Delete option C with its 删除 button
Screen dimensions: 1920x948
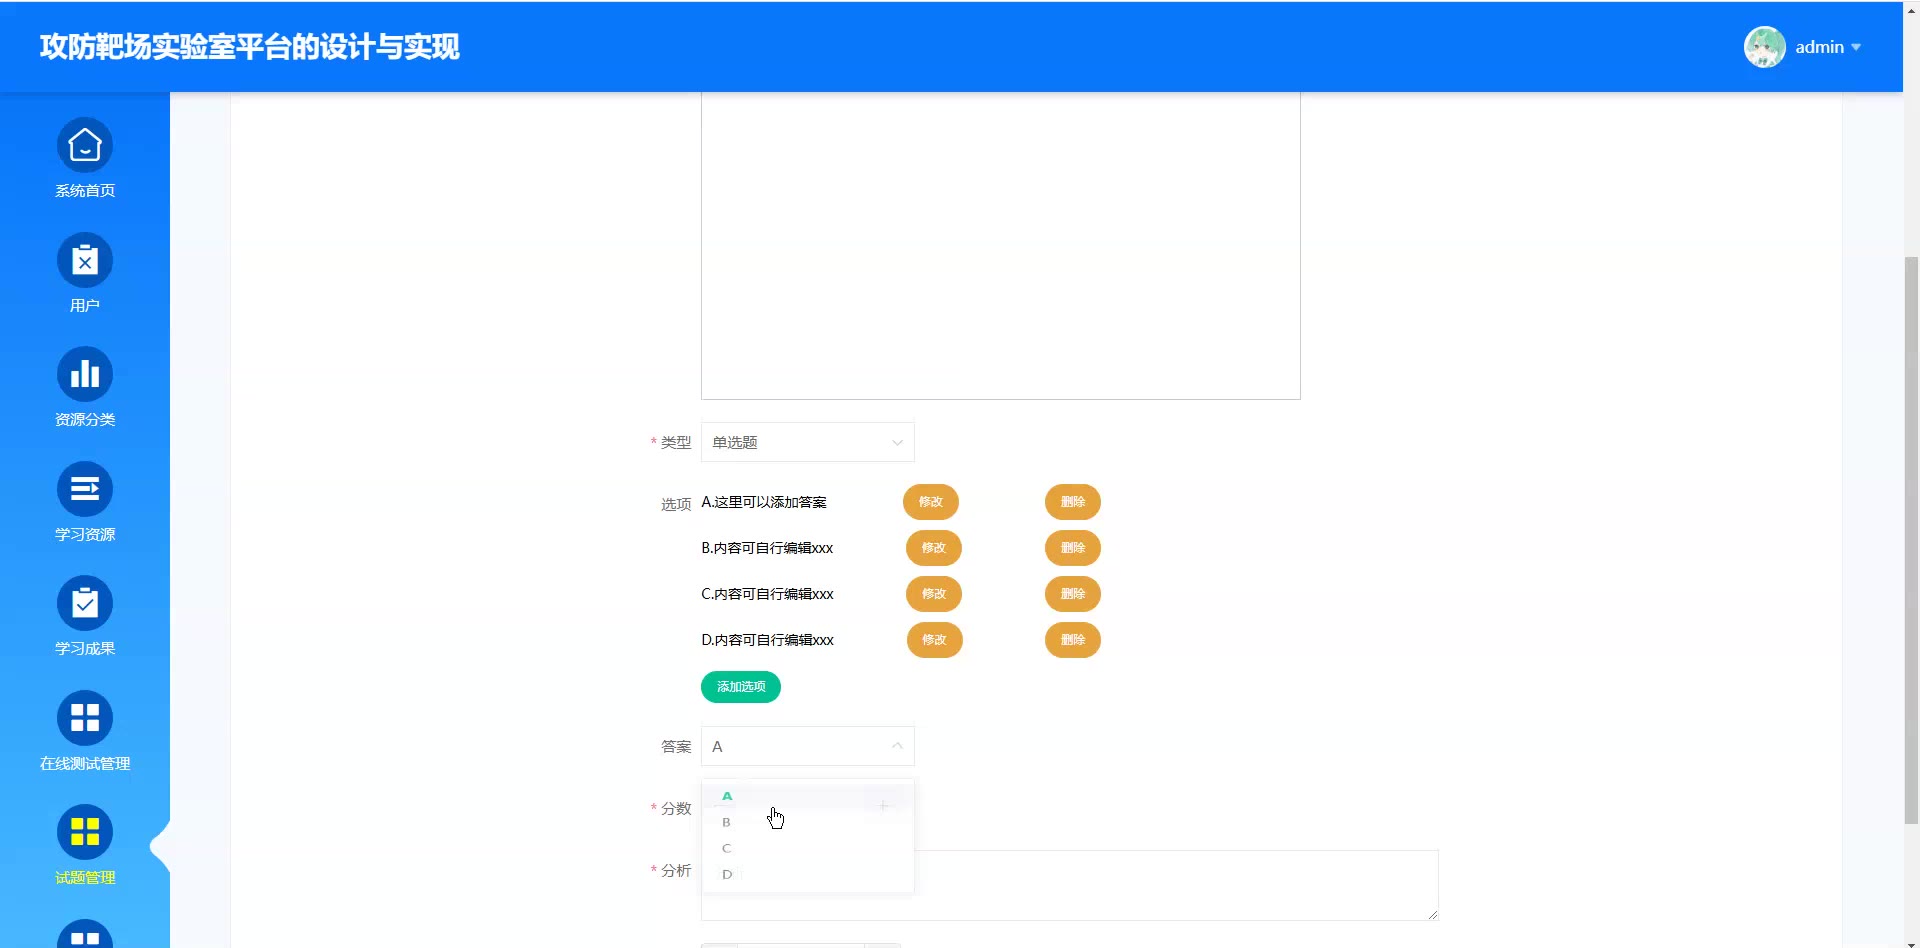point(1073,594)
